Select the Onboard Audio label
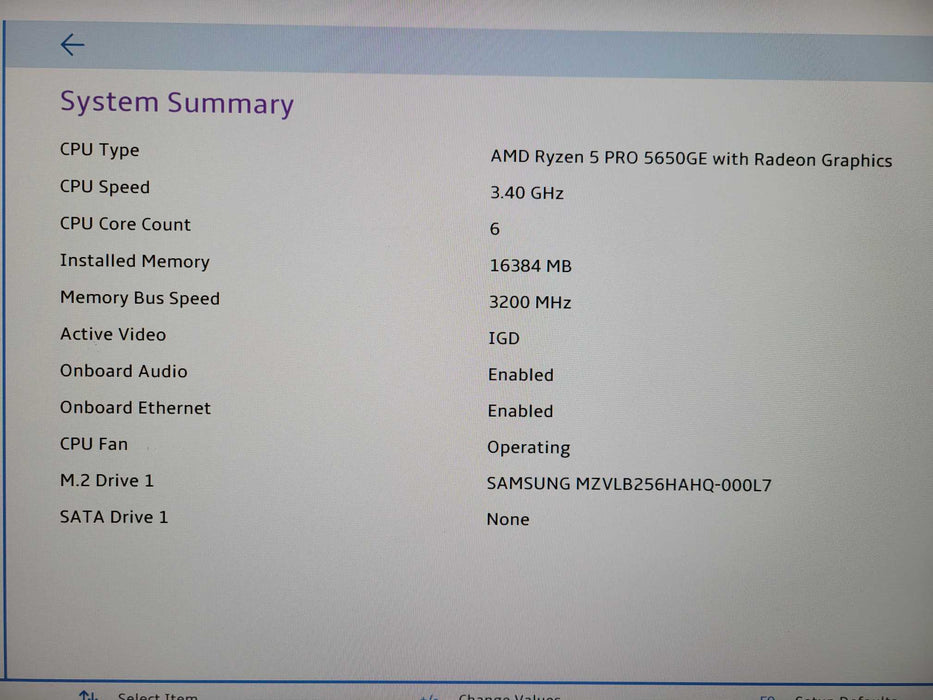The height and width of the screenshot is (700, 933). click(124, 371)
